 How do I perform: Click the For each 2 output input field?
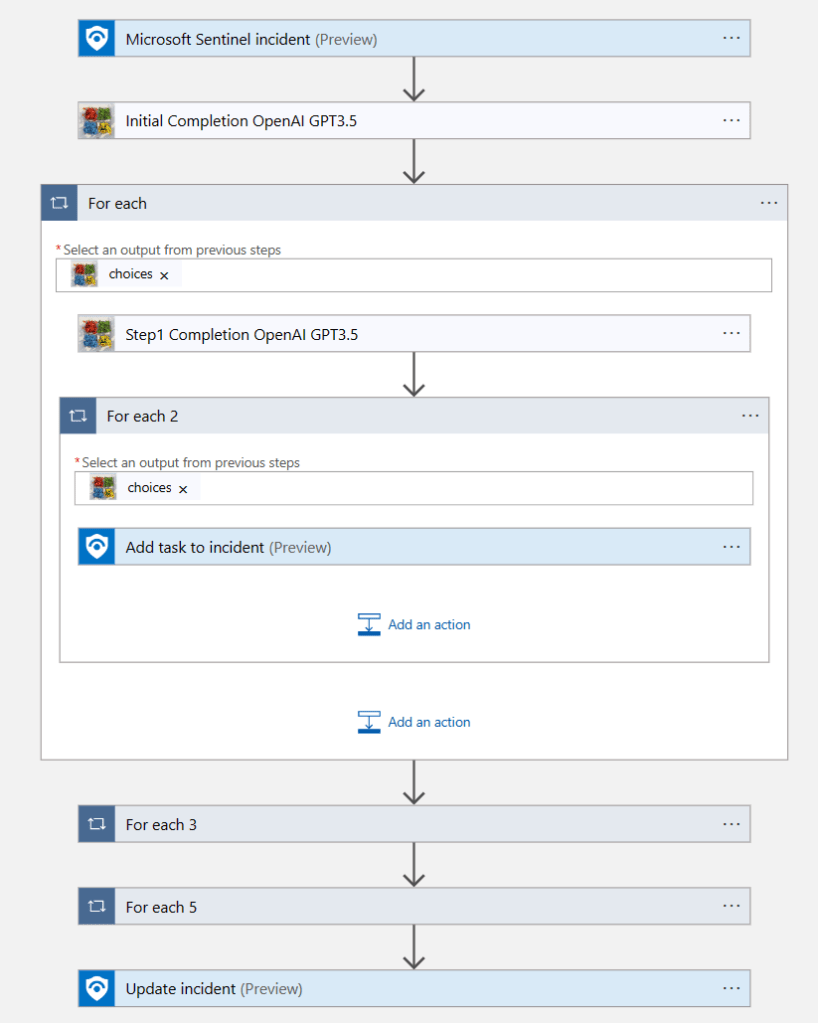tap(470, 488)
